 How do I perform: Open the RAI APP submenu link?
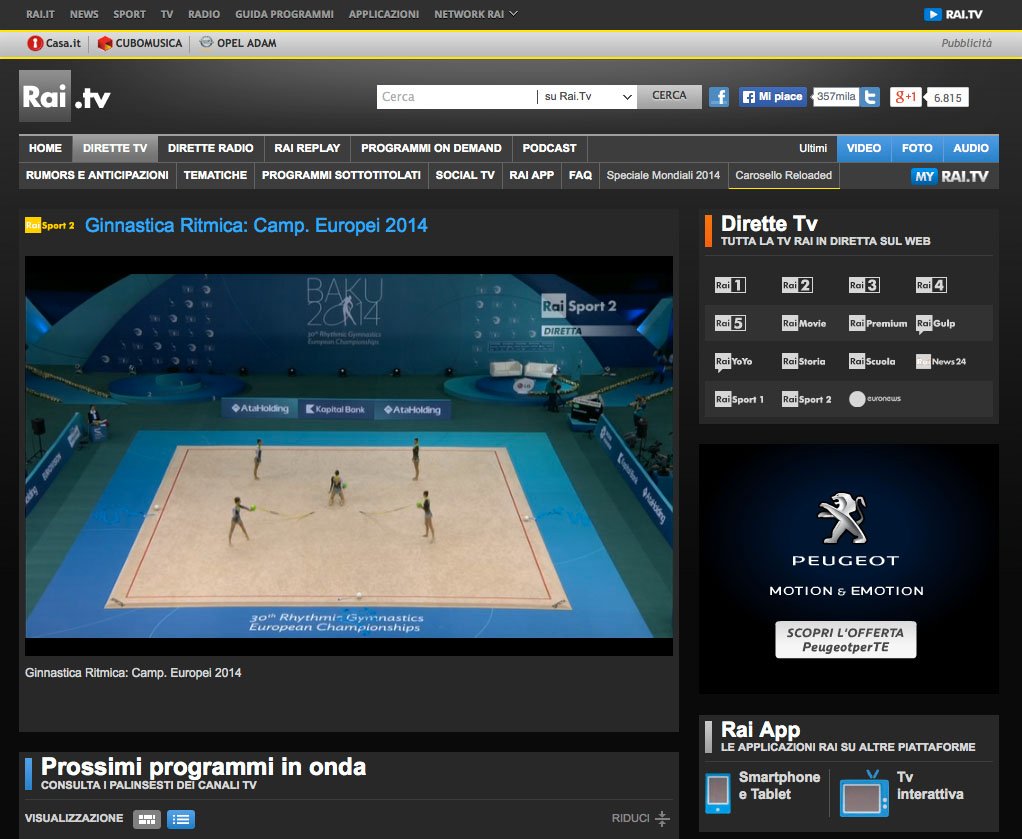click(x=531, y=175)
